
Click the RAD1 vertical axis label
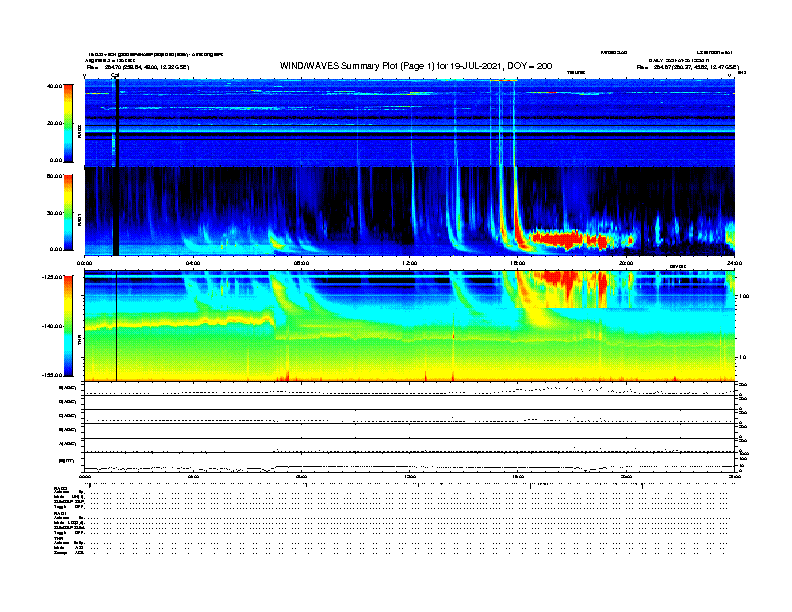click(79, 219)
